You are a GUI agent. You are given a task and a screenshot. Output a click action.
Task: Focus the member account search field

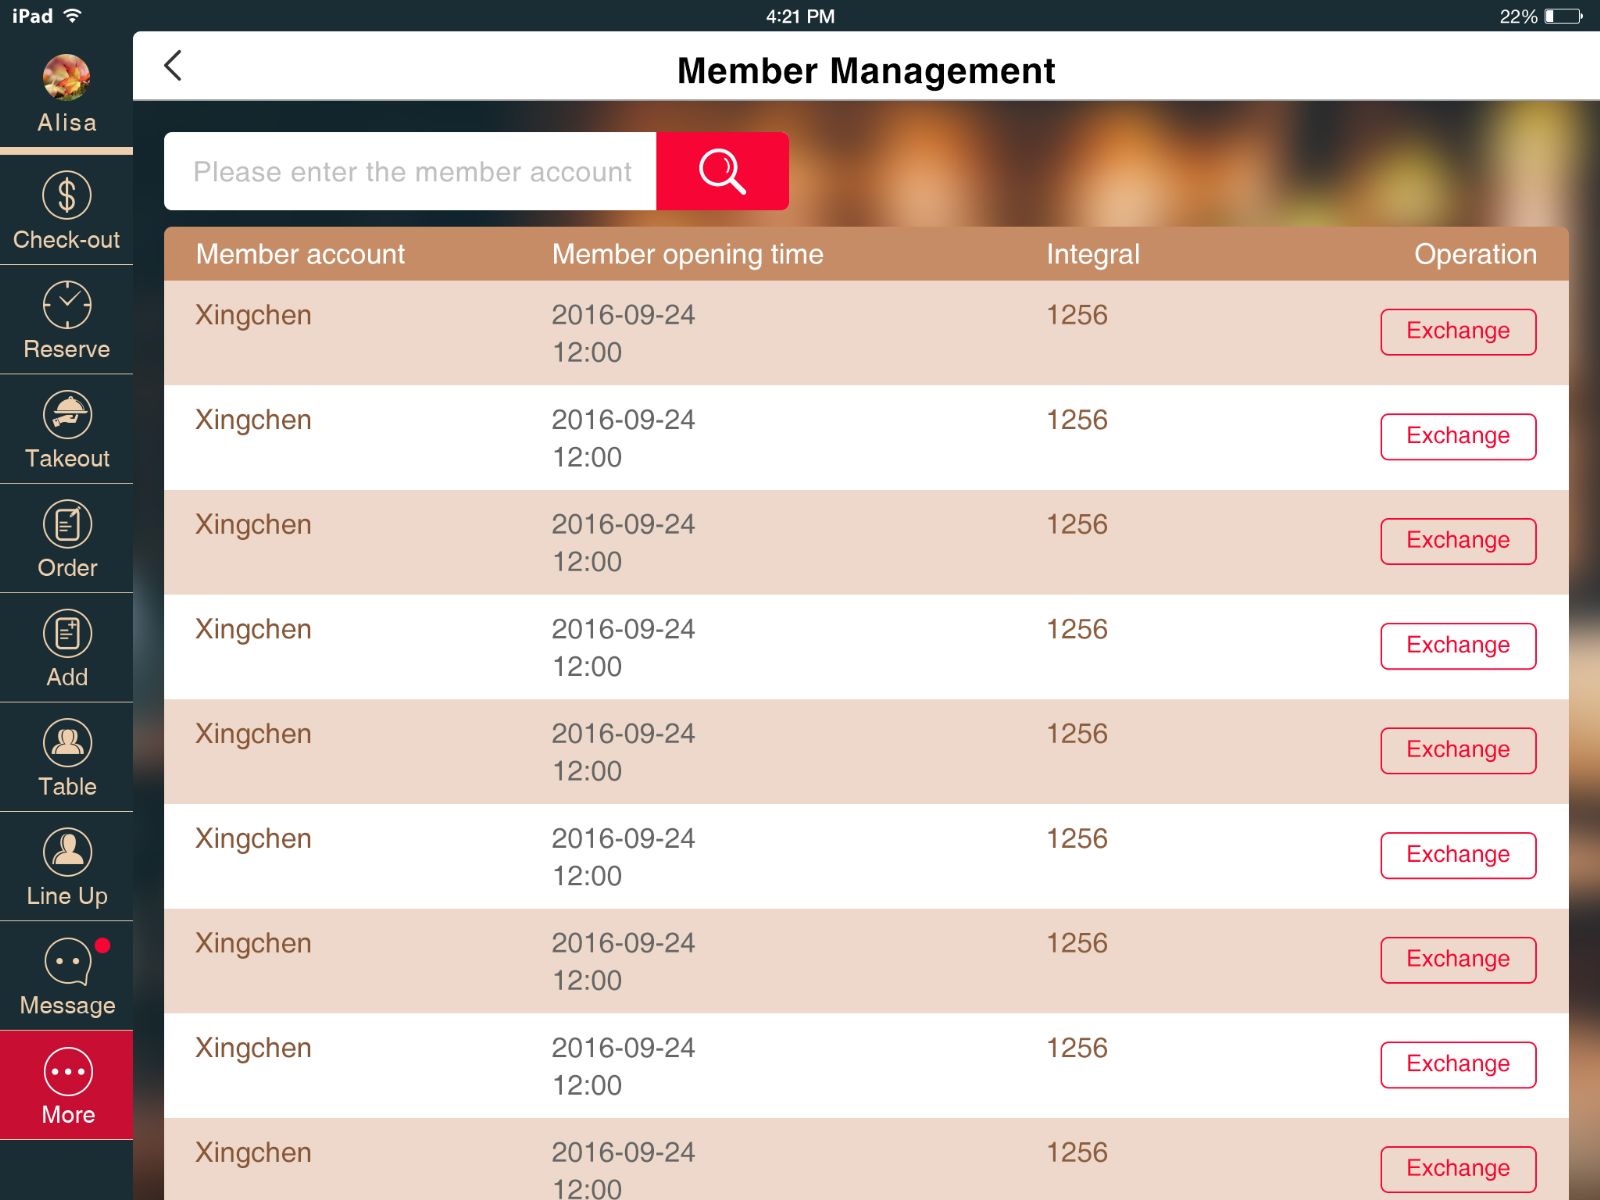pyautogui.click(x=410, y=171)
